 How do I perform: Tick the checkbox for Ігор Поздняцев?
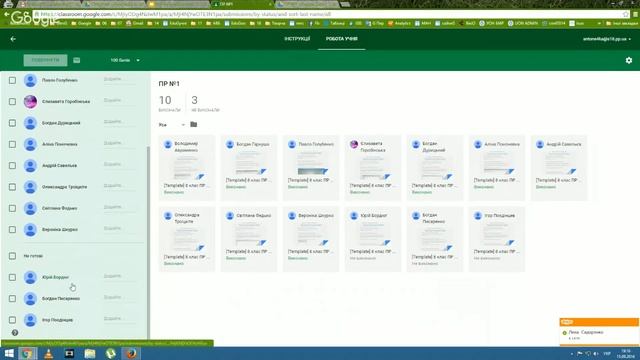(x=12, y=320)
